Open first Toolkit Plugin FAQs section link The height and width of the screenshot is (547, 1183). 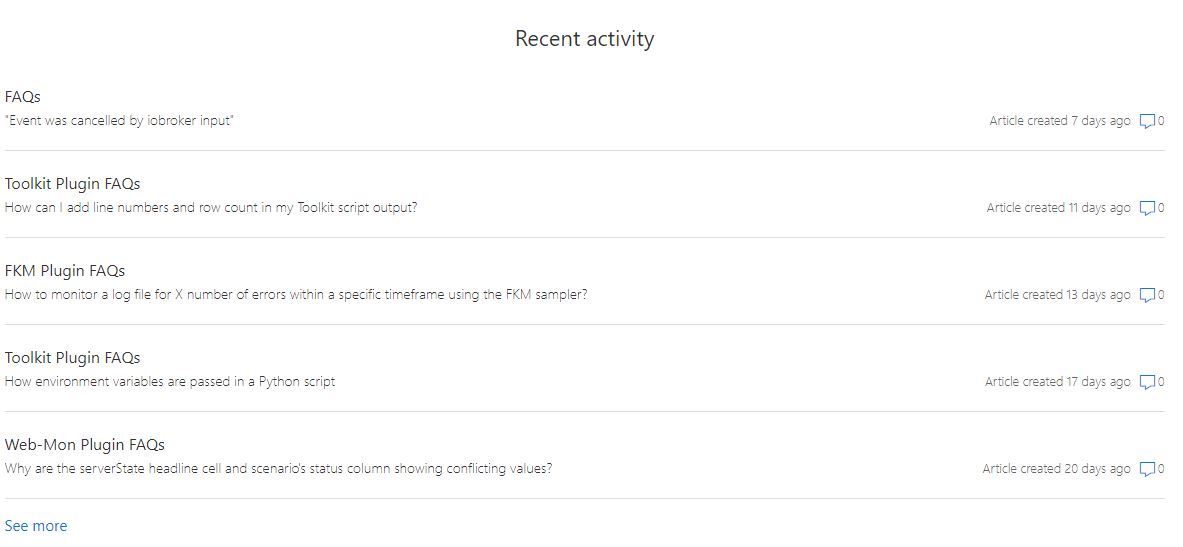click(x=72, y=183)
